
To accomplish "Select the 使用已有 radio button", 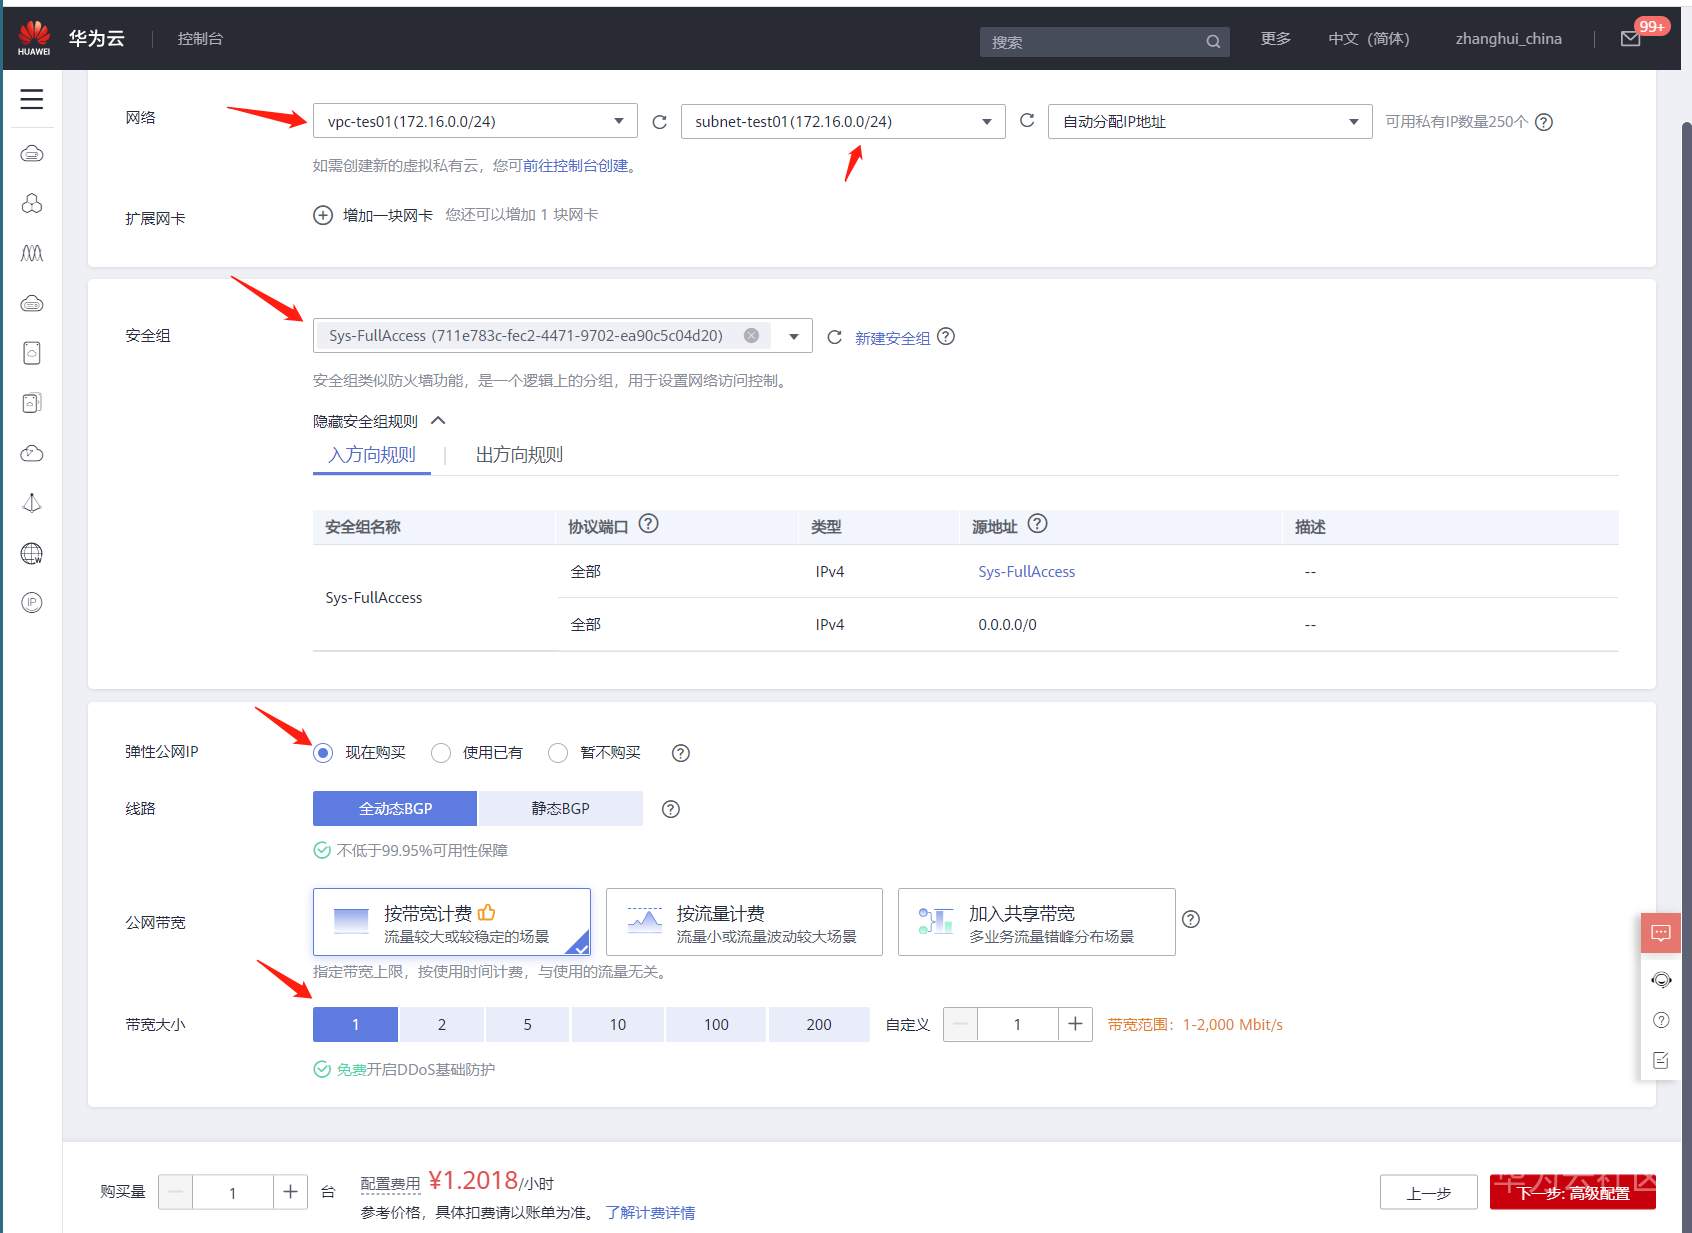I will [441, 753].
